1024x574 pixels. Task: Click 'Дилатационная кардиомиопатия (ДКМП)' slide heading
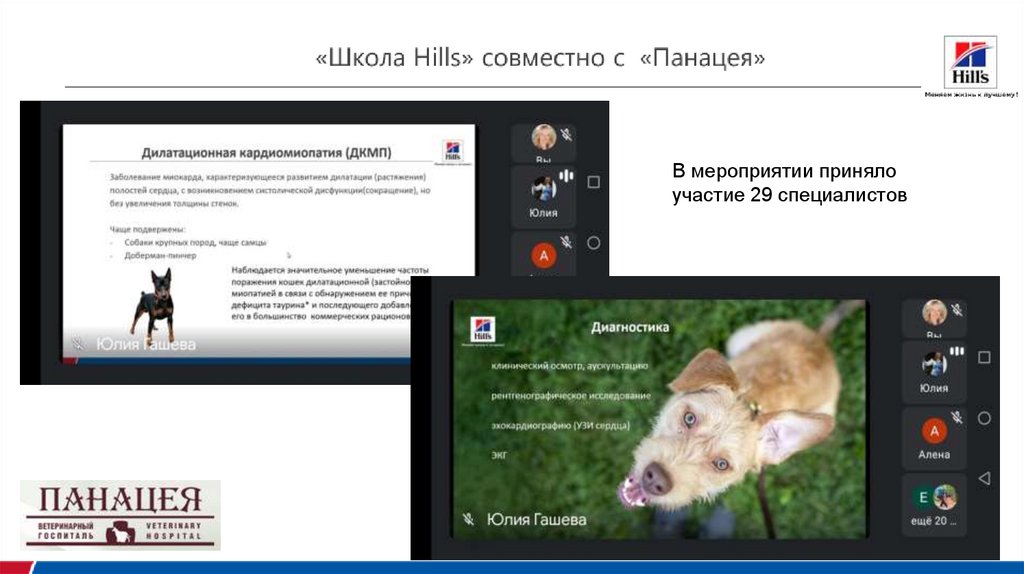(x=266, y=153)
